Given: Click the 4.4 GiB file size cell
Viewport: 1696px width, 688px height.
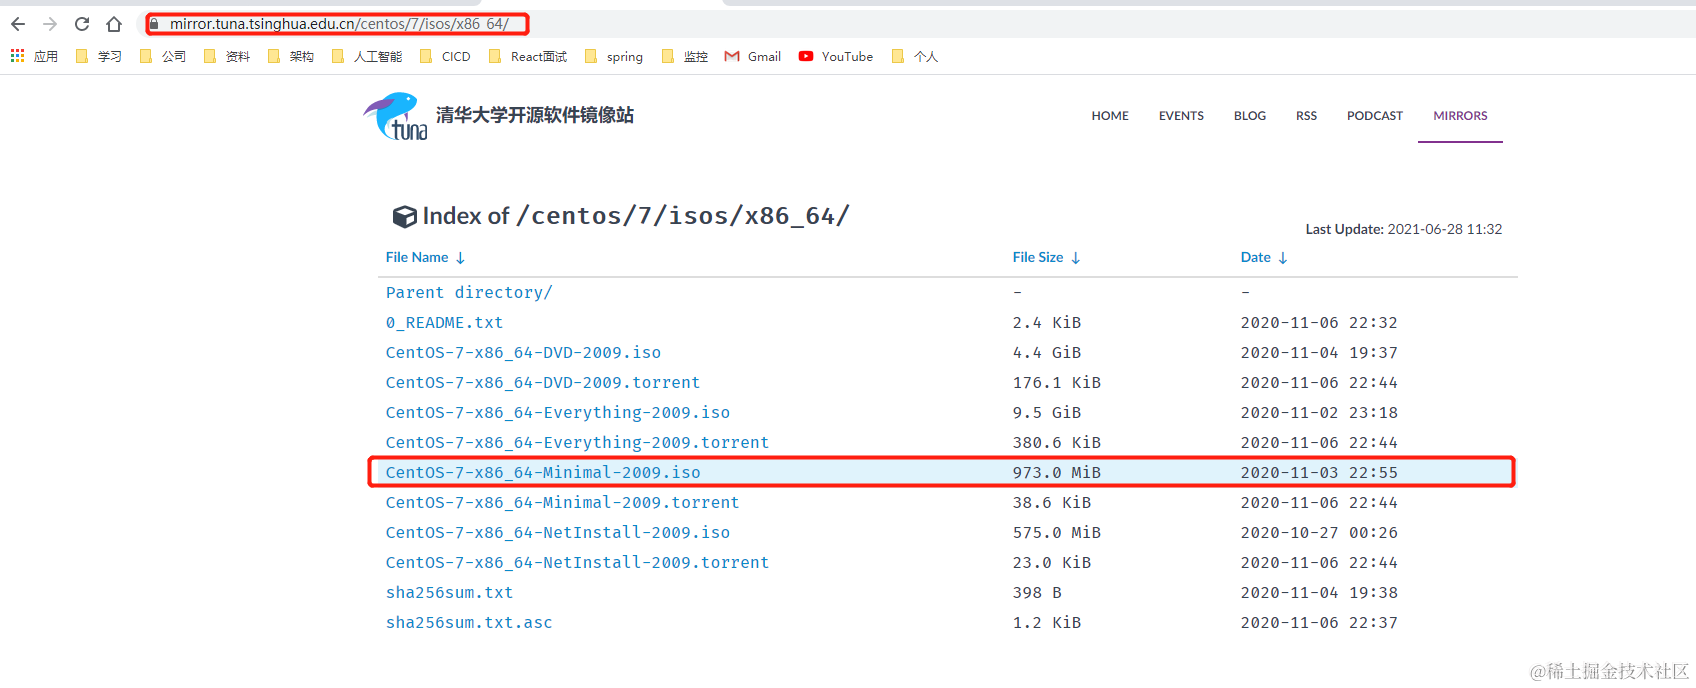Looking at the screenshot, I should [x=1046, y=352].
